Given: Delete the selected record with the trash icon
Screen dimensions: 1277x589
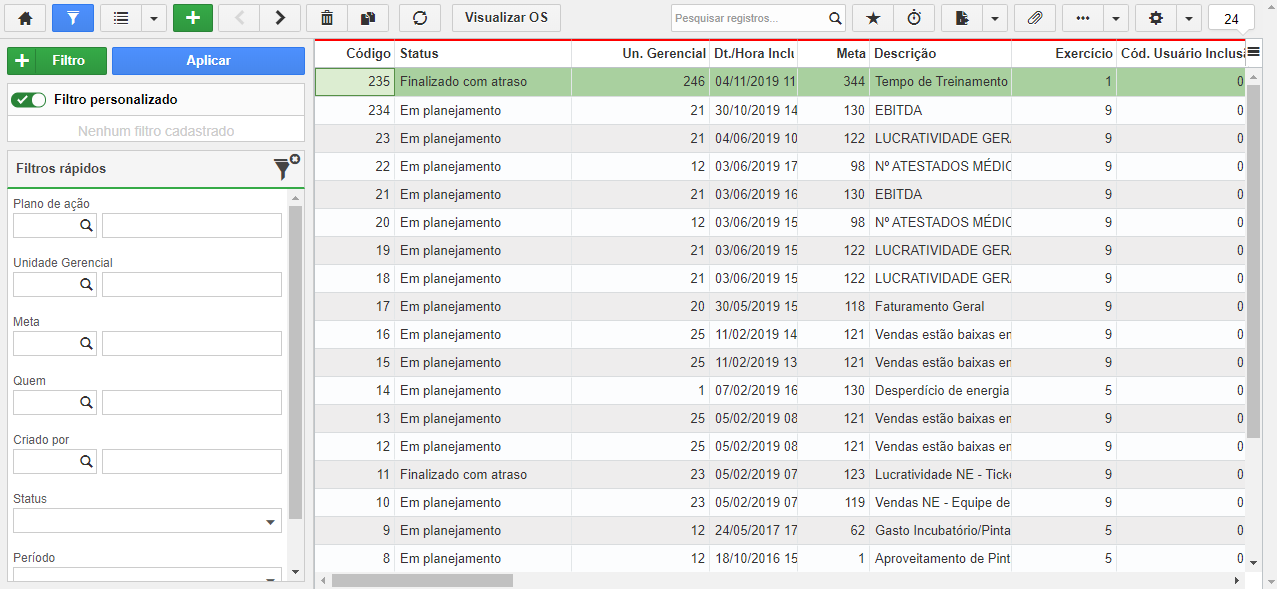Looking at the screenshot, I should click(327, 18).
